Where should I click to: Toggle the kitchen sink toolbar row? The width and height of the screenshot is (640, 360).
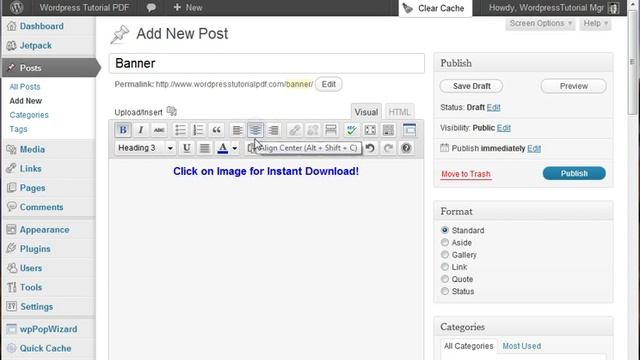[x=388, y=130]
